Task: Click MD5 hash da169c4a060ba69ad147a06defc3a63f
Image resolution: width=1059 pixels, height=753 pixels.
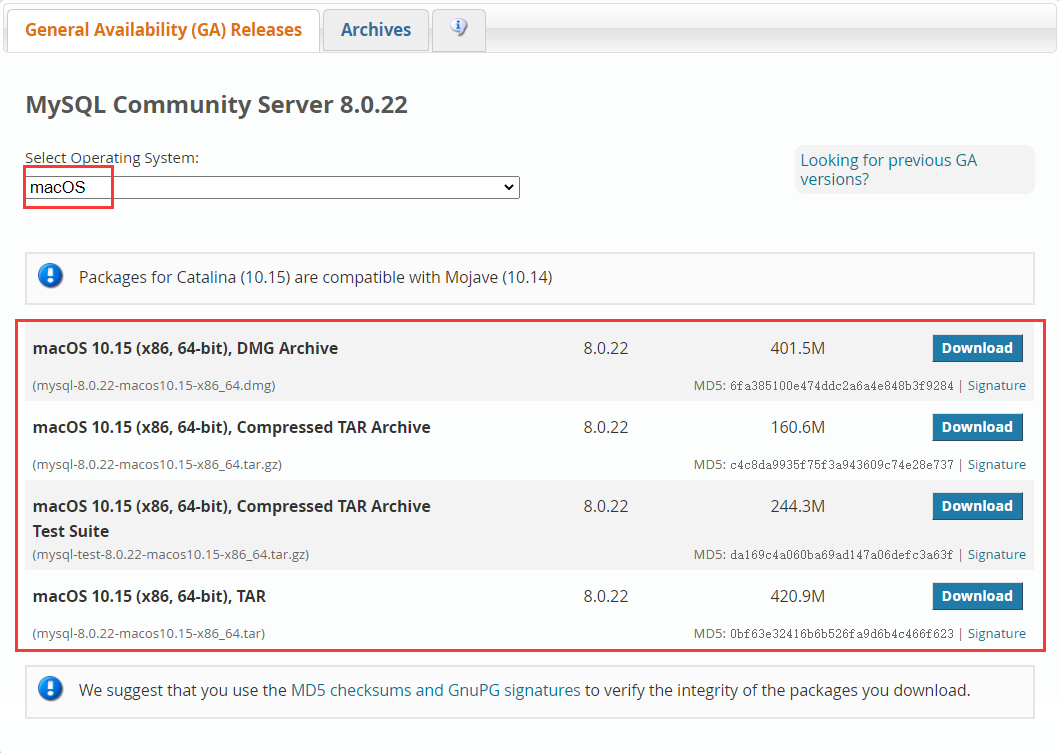Action: (842, 554)
